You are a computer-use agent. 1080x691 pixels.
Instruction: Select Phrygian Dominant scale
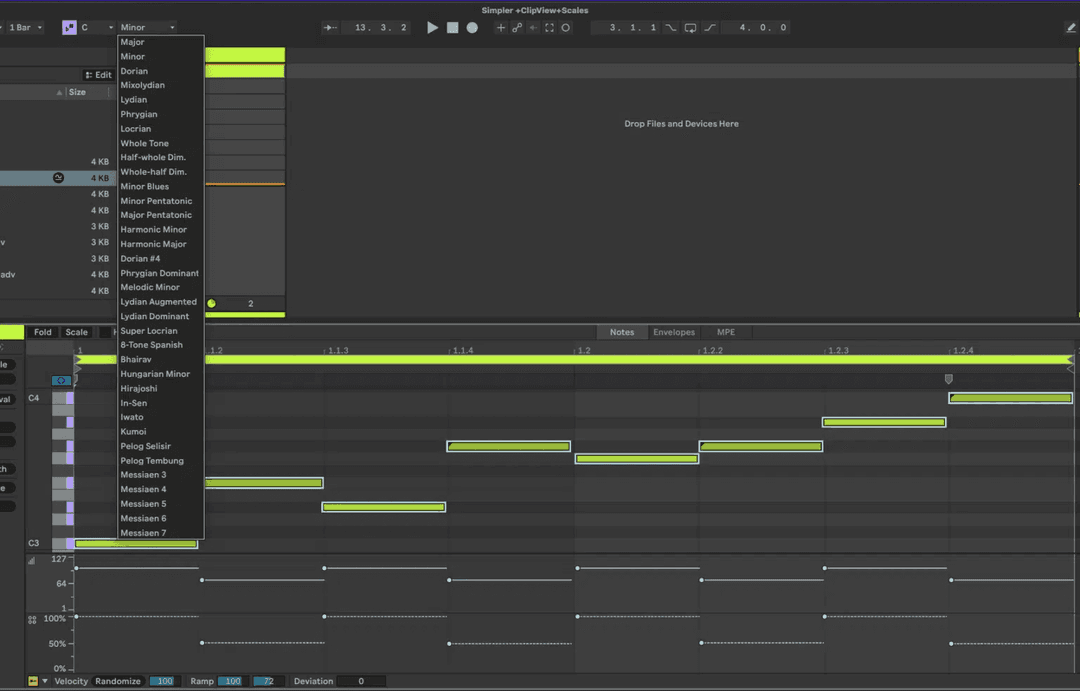[161, 273]
